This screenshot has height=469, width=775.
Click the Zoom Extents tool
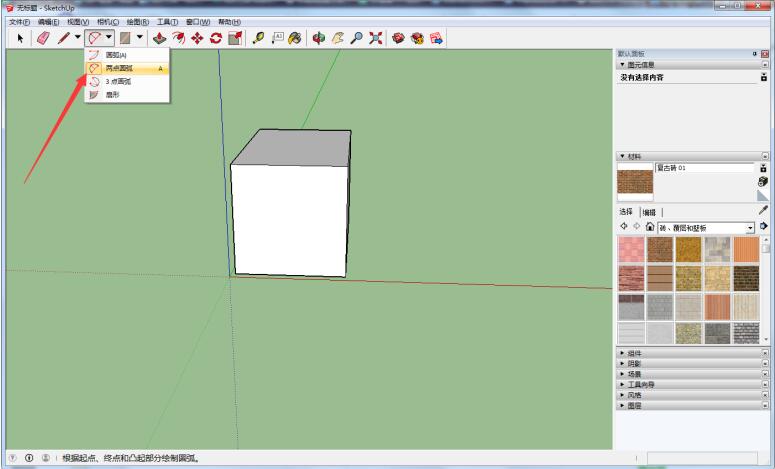(377, 38)
